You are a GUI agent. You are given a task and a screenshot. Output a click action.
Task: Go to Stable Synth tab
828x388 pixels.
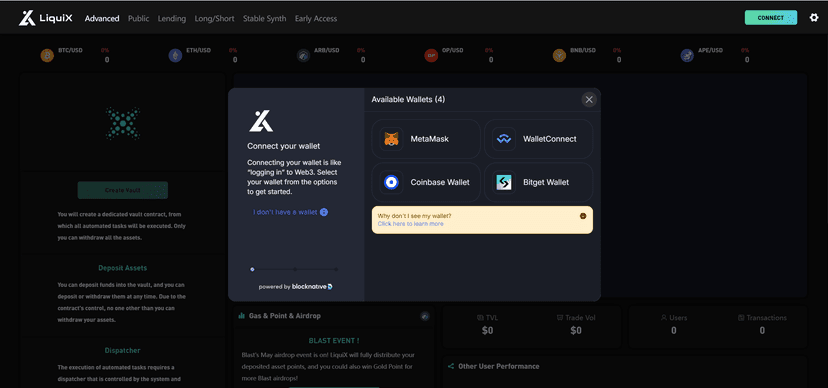(x=265, y=18)
